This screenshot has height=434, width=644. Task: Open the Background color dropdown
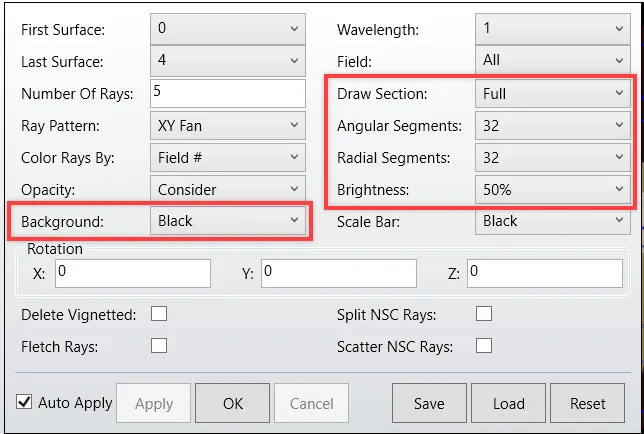coord(227,221)
